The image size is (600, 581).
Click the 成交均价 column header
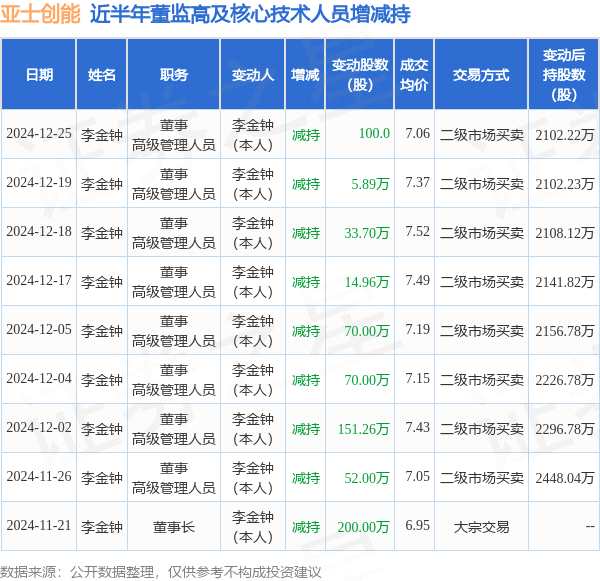(x=414, y=75)
